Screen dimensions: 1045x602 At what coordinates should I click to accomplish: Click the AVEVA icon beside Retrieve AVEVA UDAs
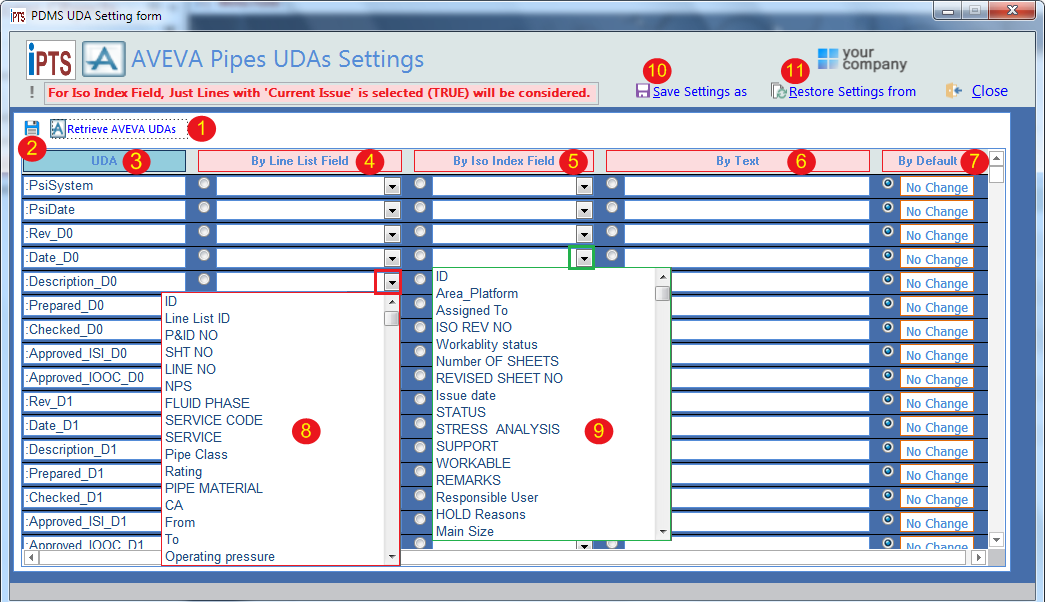coord(58,129)
